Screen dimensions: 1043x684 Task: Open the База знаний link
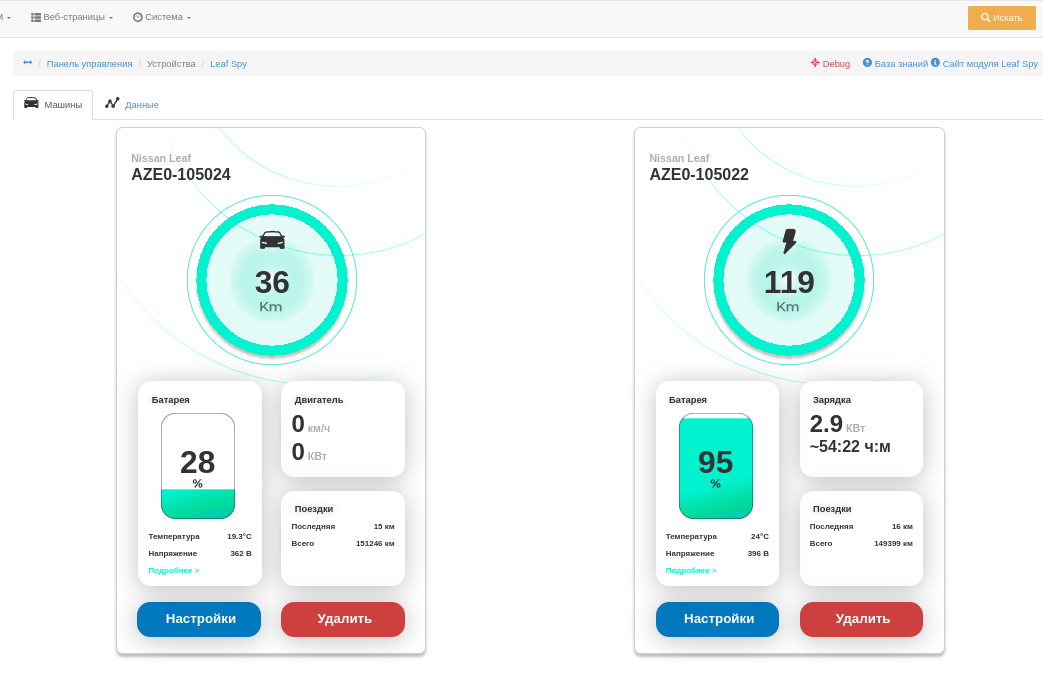pos(895,64)
